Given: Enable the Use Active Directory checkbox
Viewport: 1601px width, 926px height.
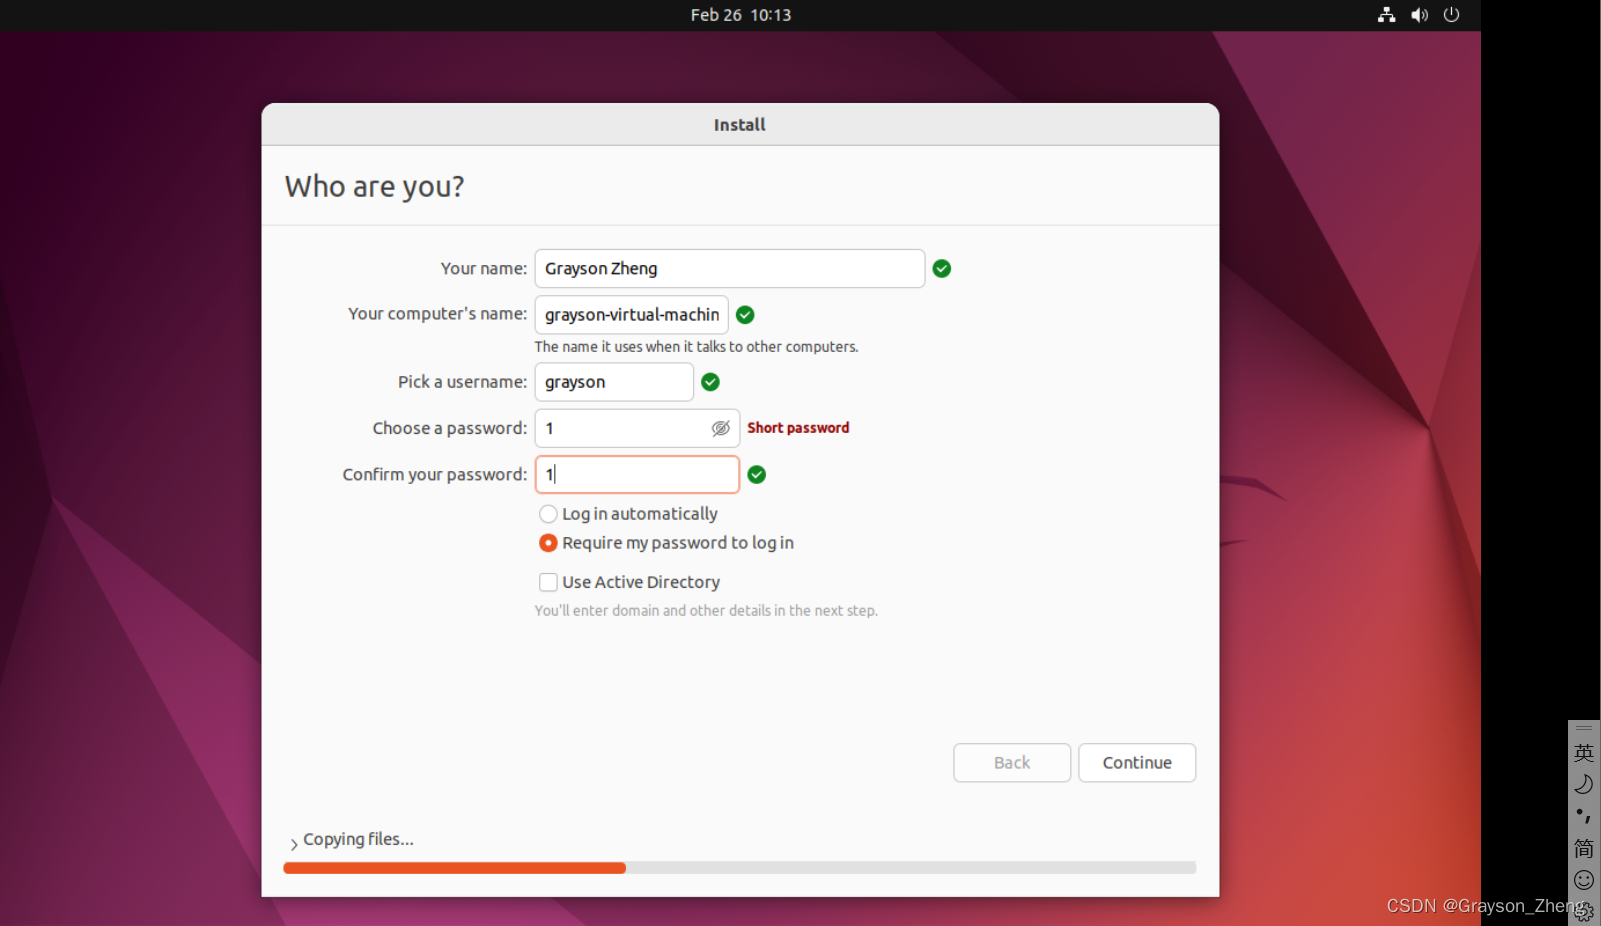Looking at the screenshot, I should [548, 582].
